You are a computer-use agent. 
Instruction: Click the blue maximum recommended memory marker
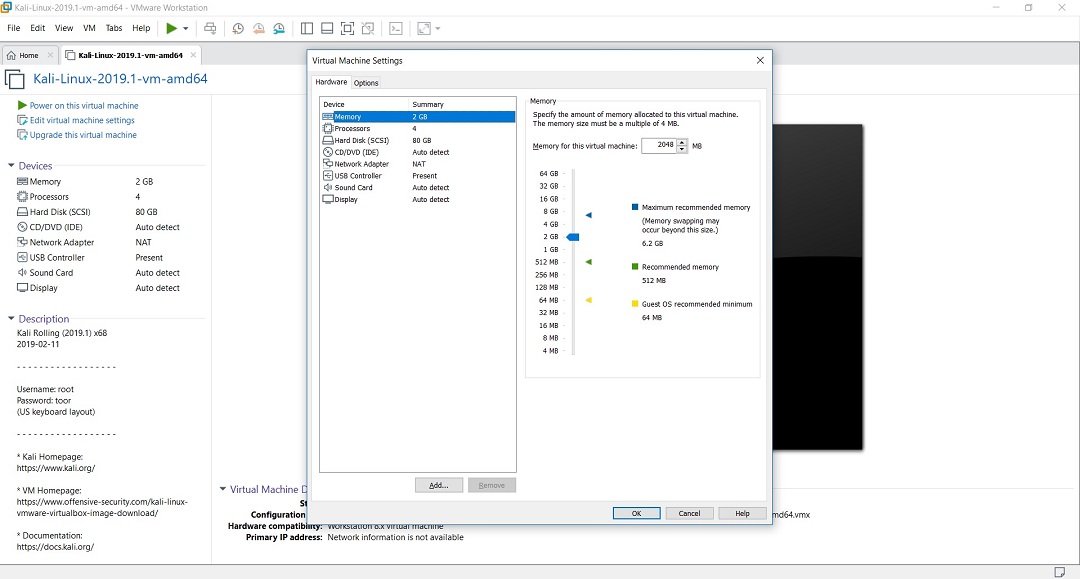tap(589, 215)
